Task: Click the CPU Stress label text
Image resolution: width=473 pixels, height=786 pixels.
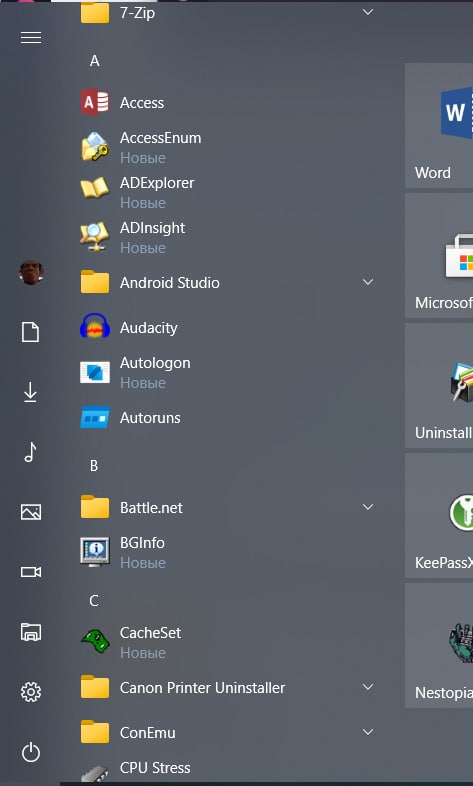Action: 155,768
